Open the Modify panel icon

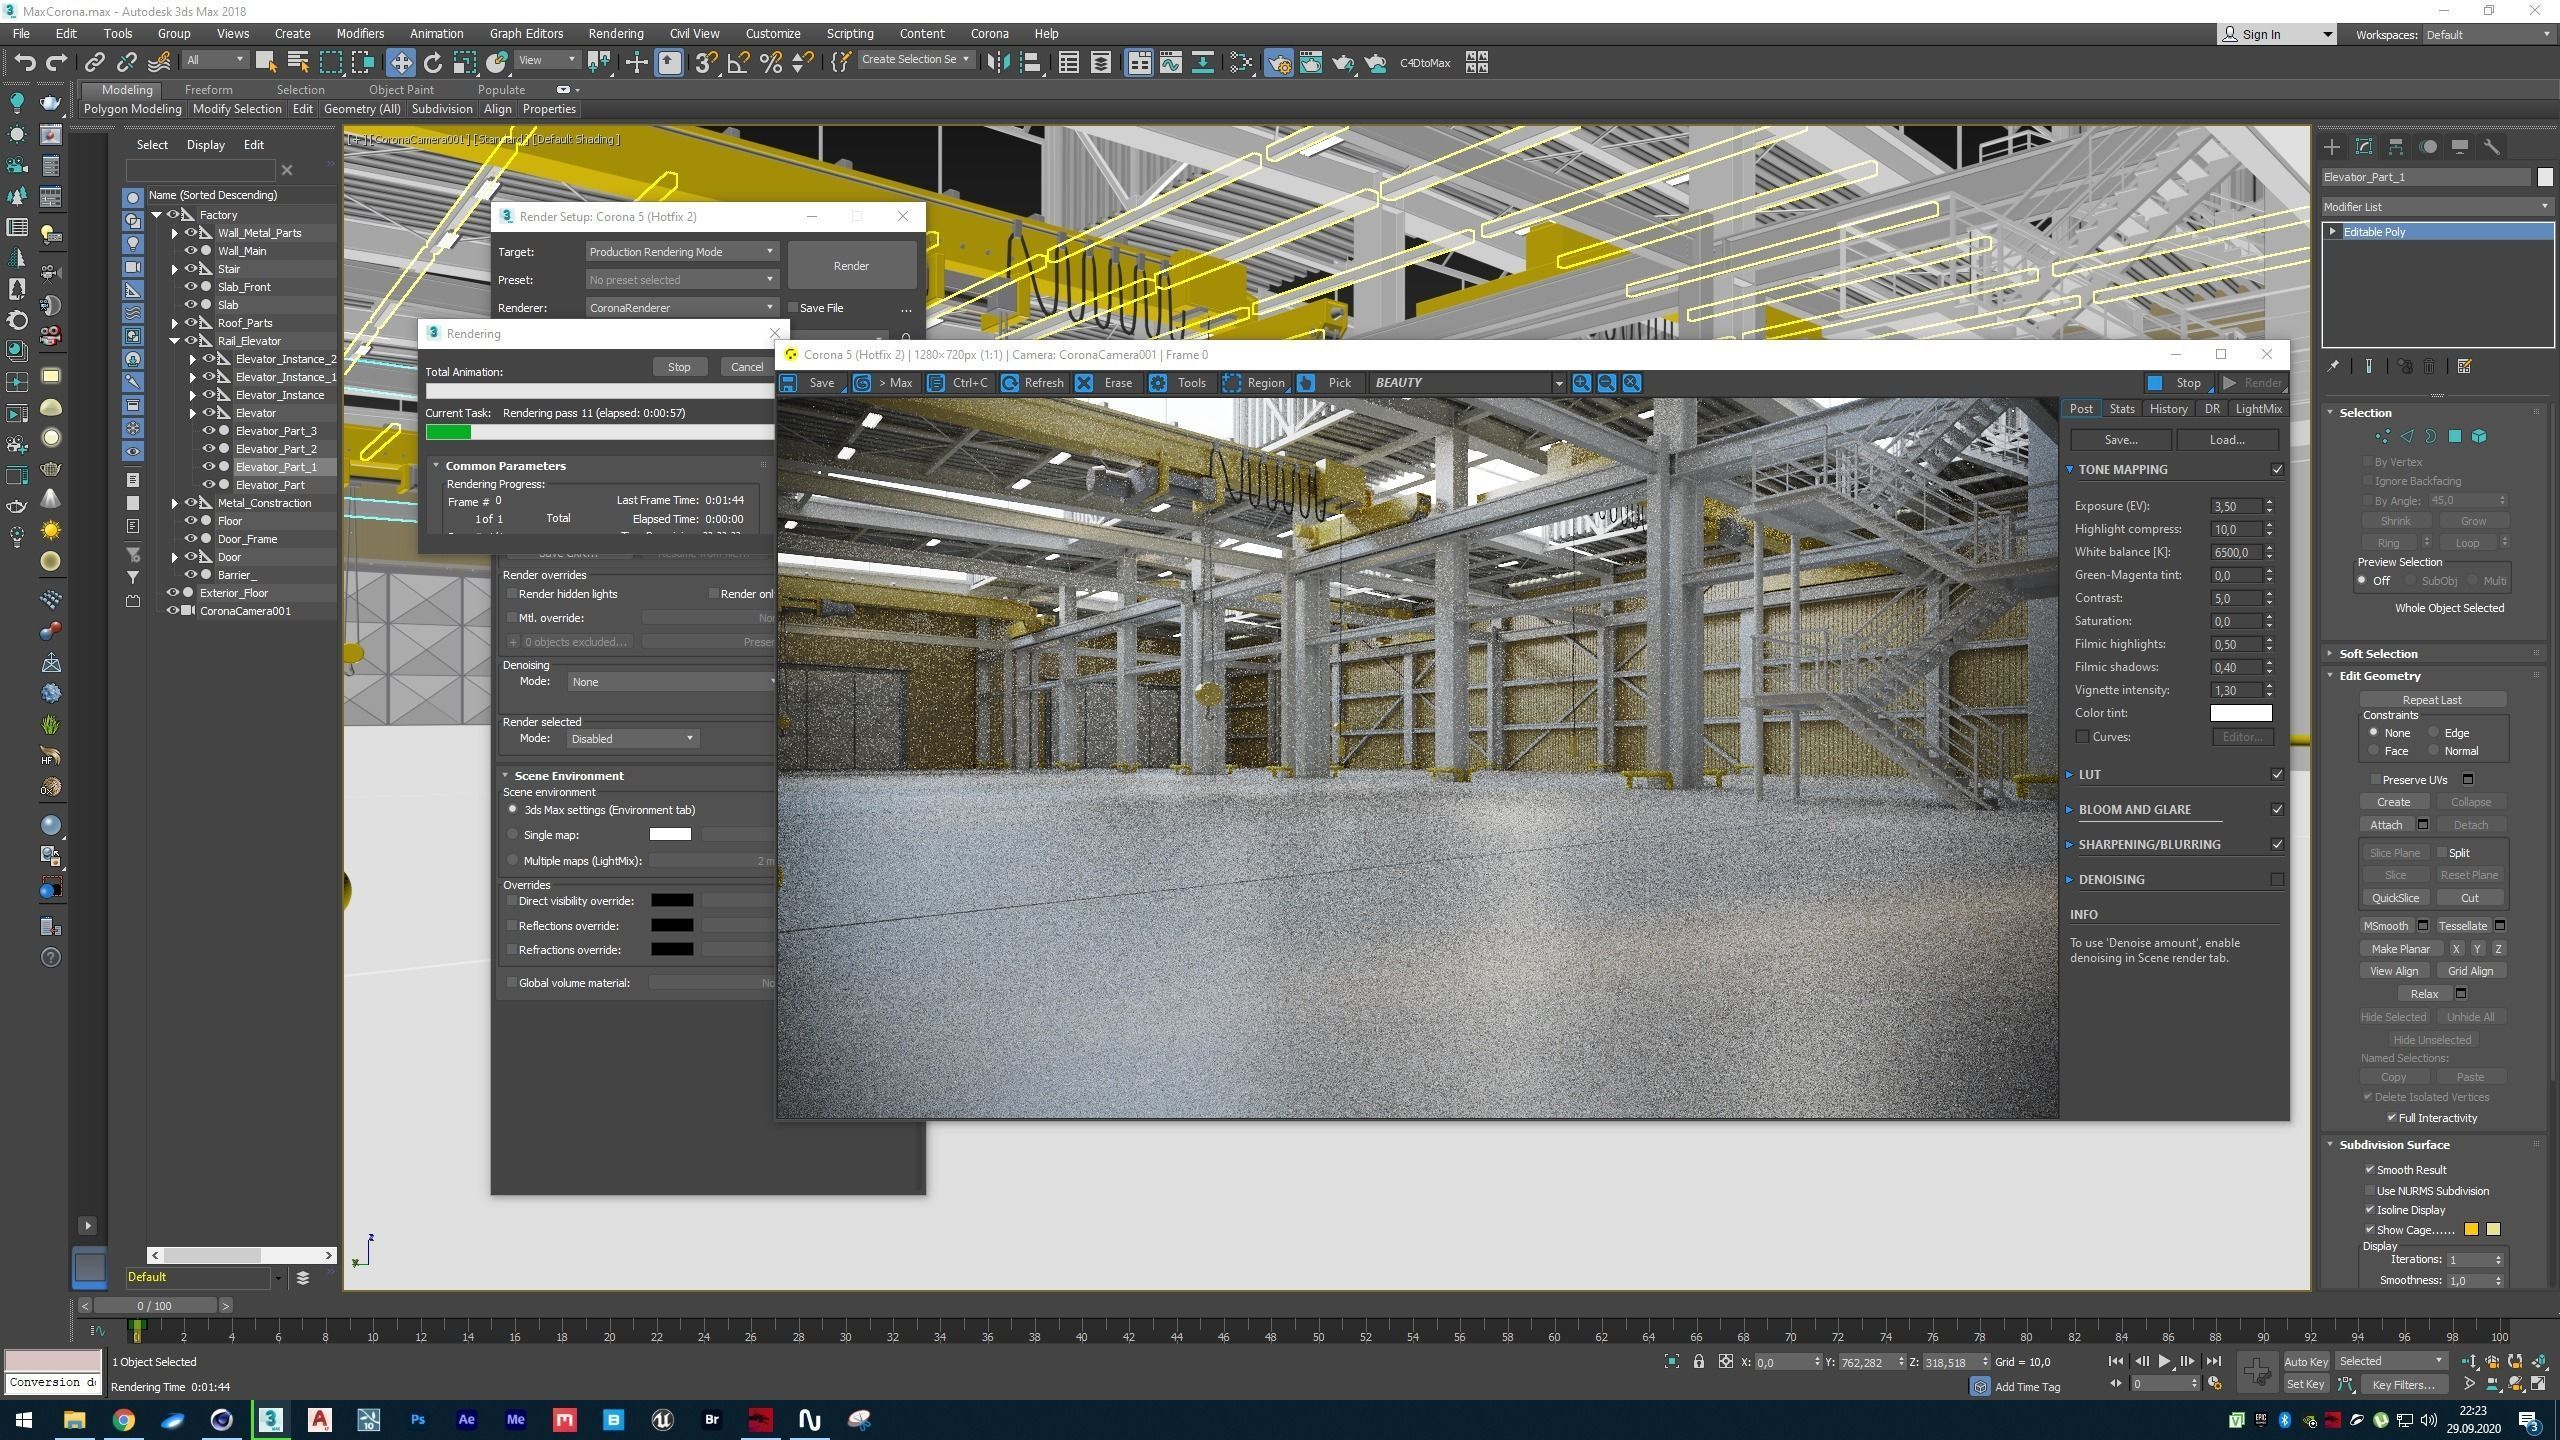click(2364, 147)
